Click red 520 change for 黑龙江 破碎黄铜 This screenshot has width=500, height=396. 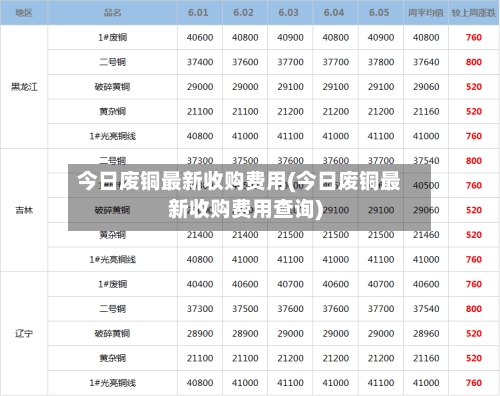(474, 87)
